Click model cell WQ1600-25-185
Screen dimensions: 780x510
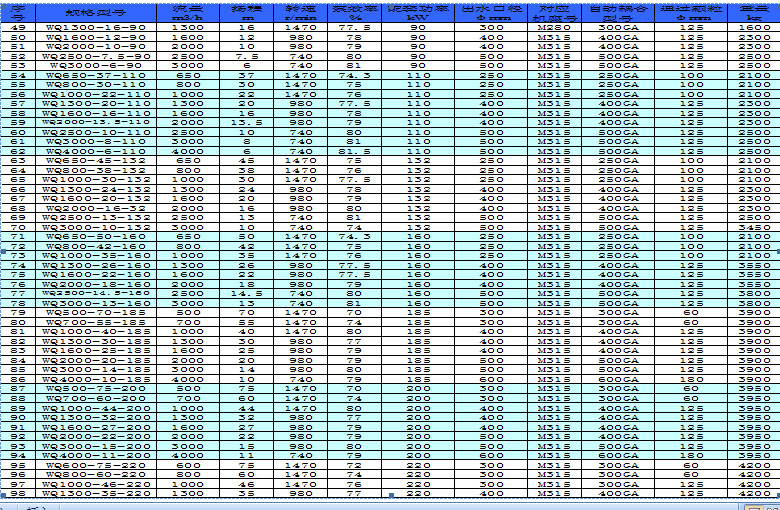[x=96, y=350]
